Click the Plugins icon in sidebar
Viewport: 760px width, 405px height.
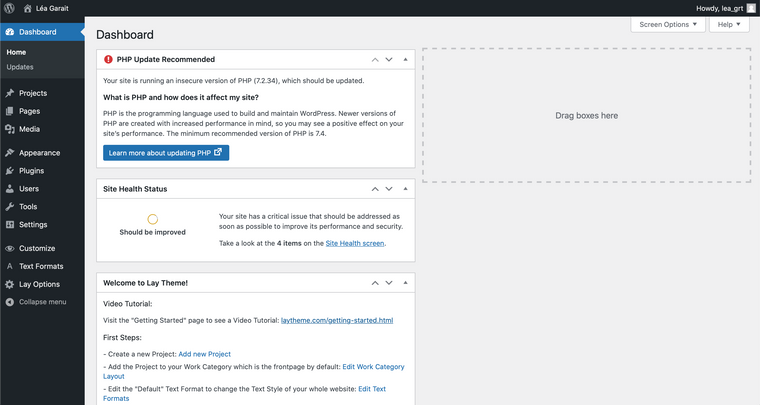point(9,171)
